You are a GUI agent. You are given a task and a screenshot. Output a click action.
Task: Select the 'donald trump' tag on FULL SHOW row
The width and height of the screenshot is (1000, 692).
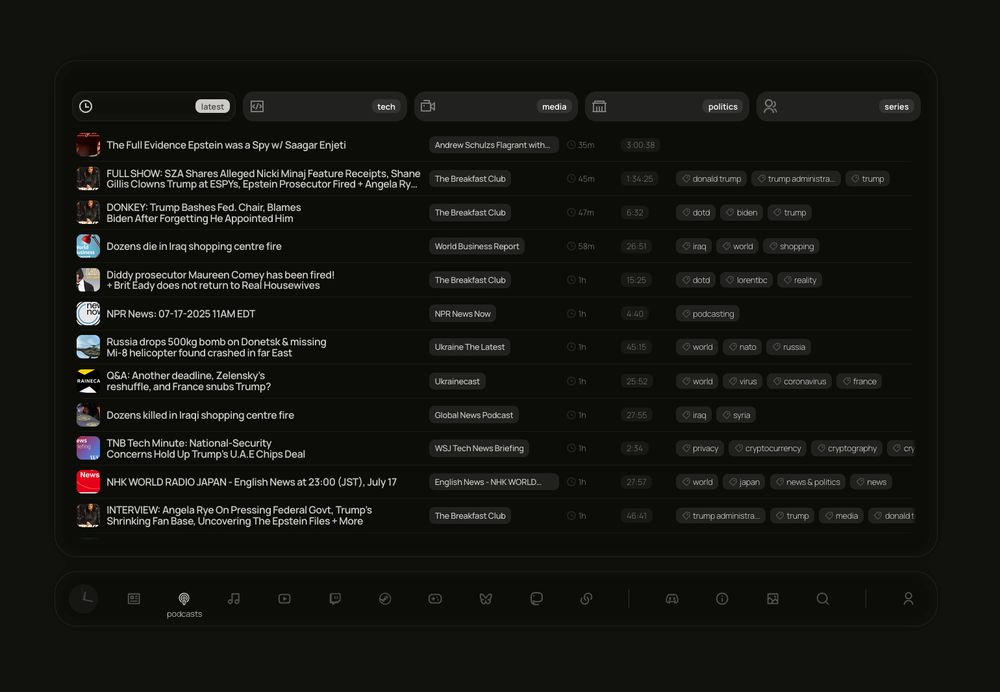click(711, 179)
